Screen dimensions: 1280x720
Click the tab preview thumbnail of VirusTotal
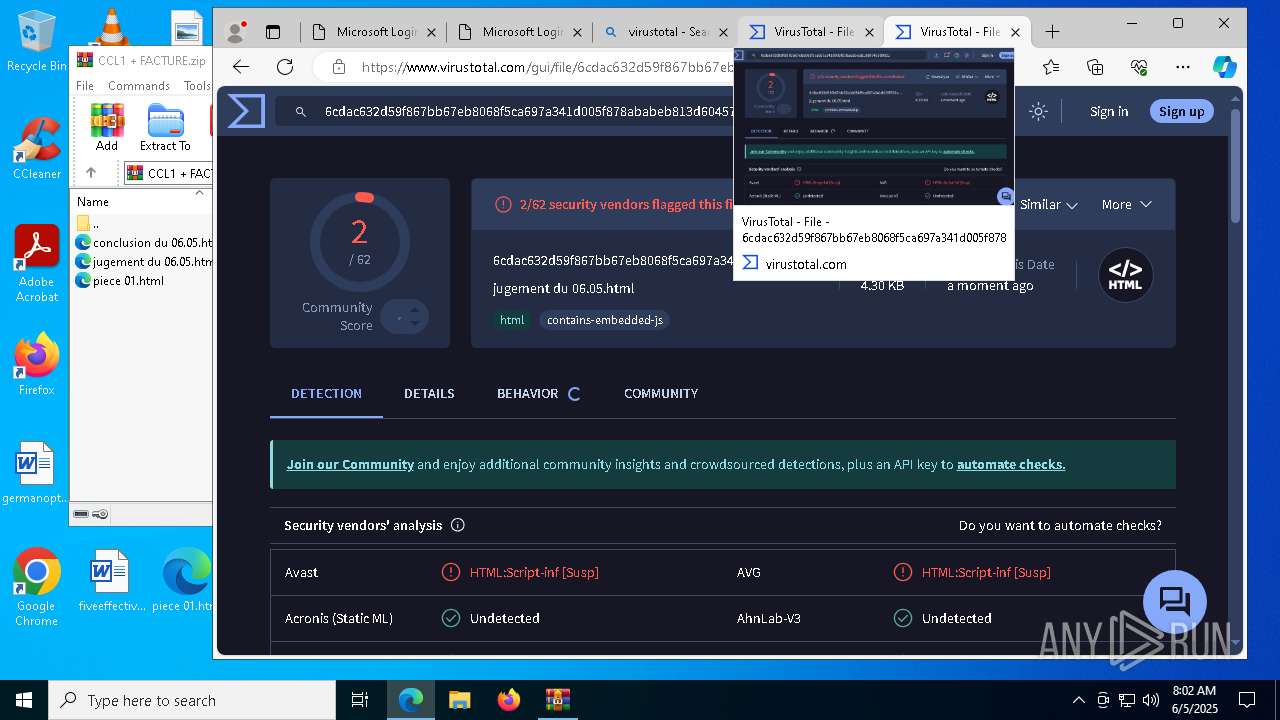874,128
